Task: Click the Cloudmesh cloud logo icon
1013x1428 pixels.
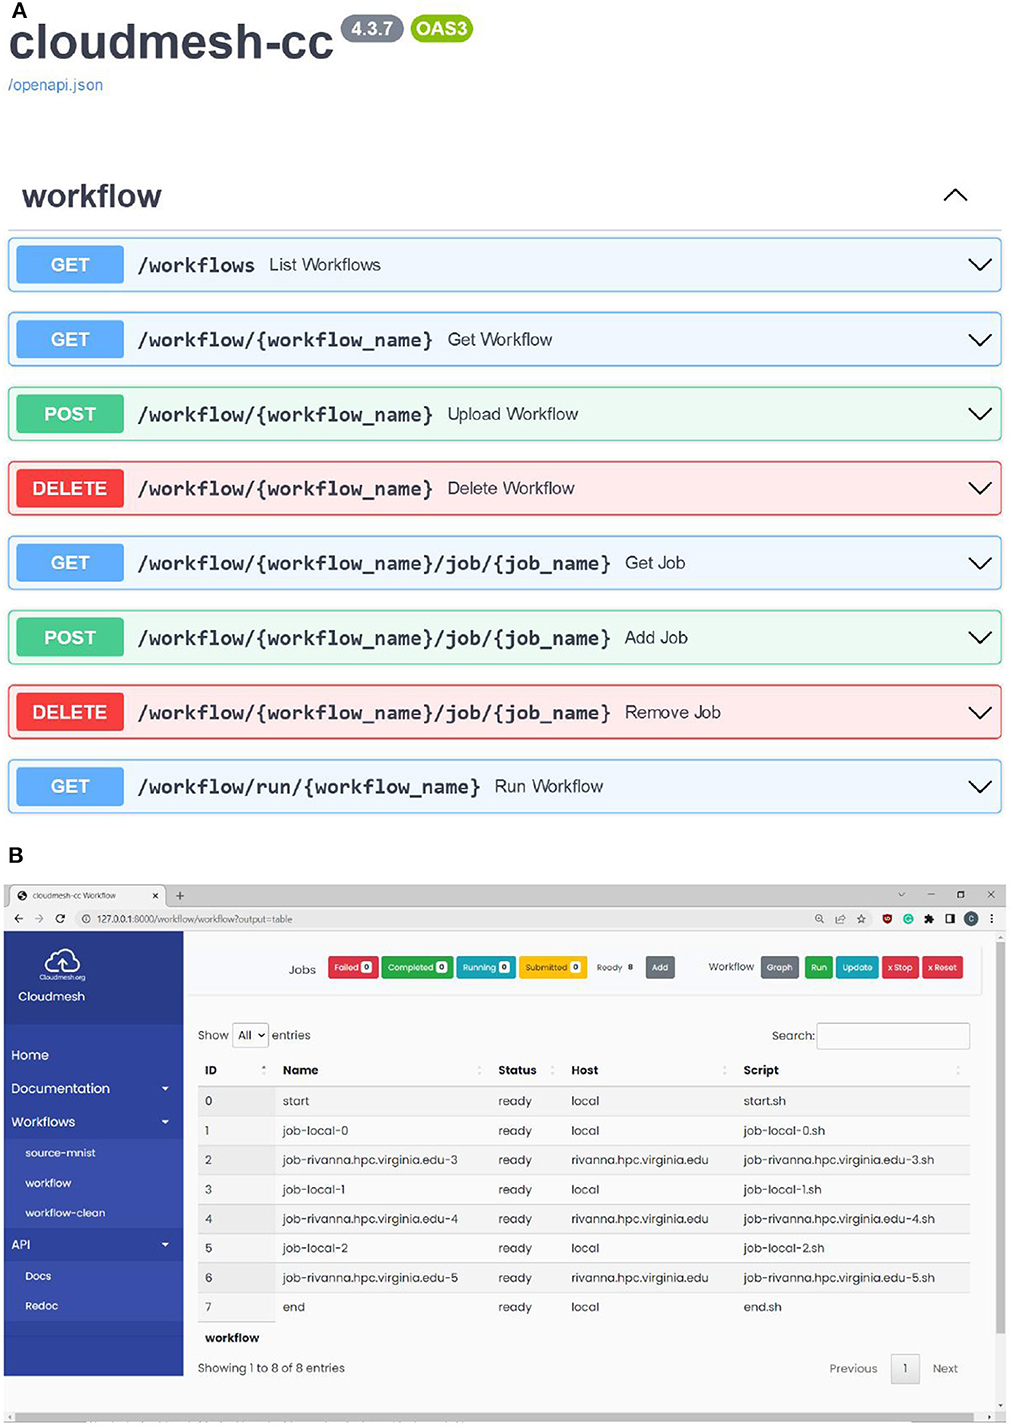Action: (62, 961)
